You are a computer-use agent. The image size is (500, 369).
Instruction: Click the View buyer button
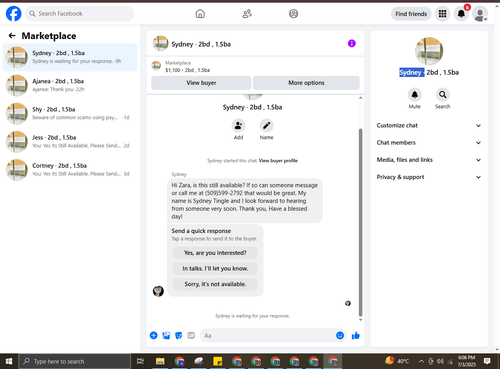point(201,83)
